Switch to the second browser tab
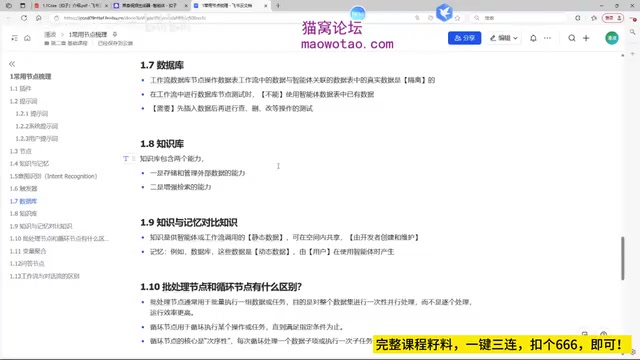This screenshot has width=640, height=360. pyautogui.click(x=150, y=6)
